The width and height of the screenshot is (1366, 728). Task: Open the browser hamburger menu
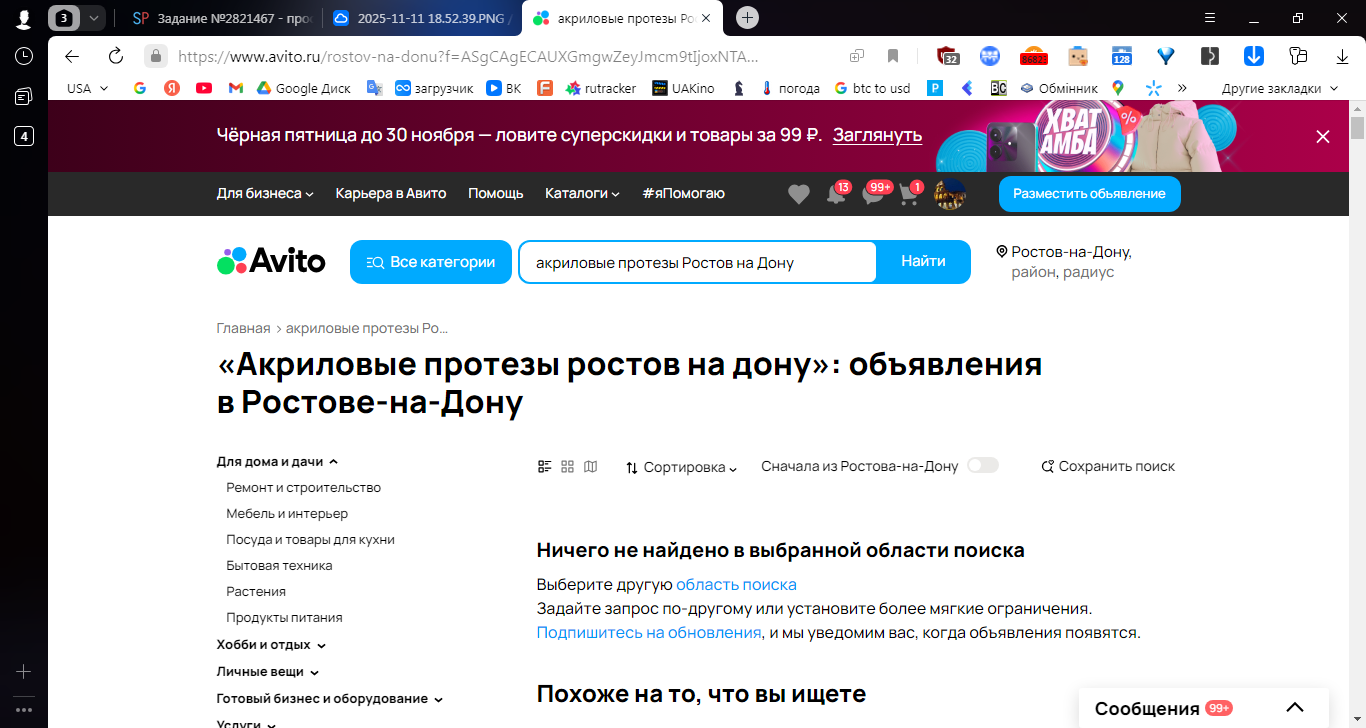click(1210, 17)
